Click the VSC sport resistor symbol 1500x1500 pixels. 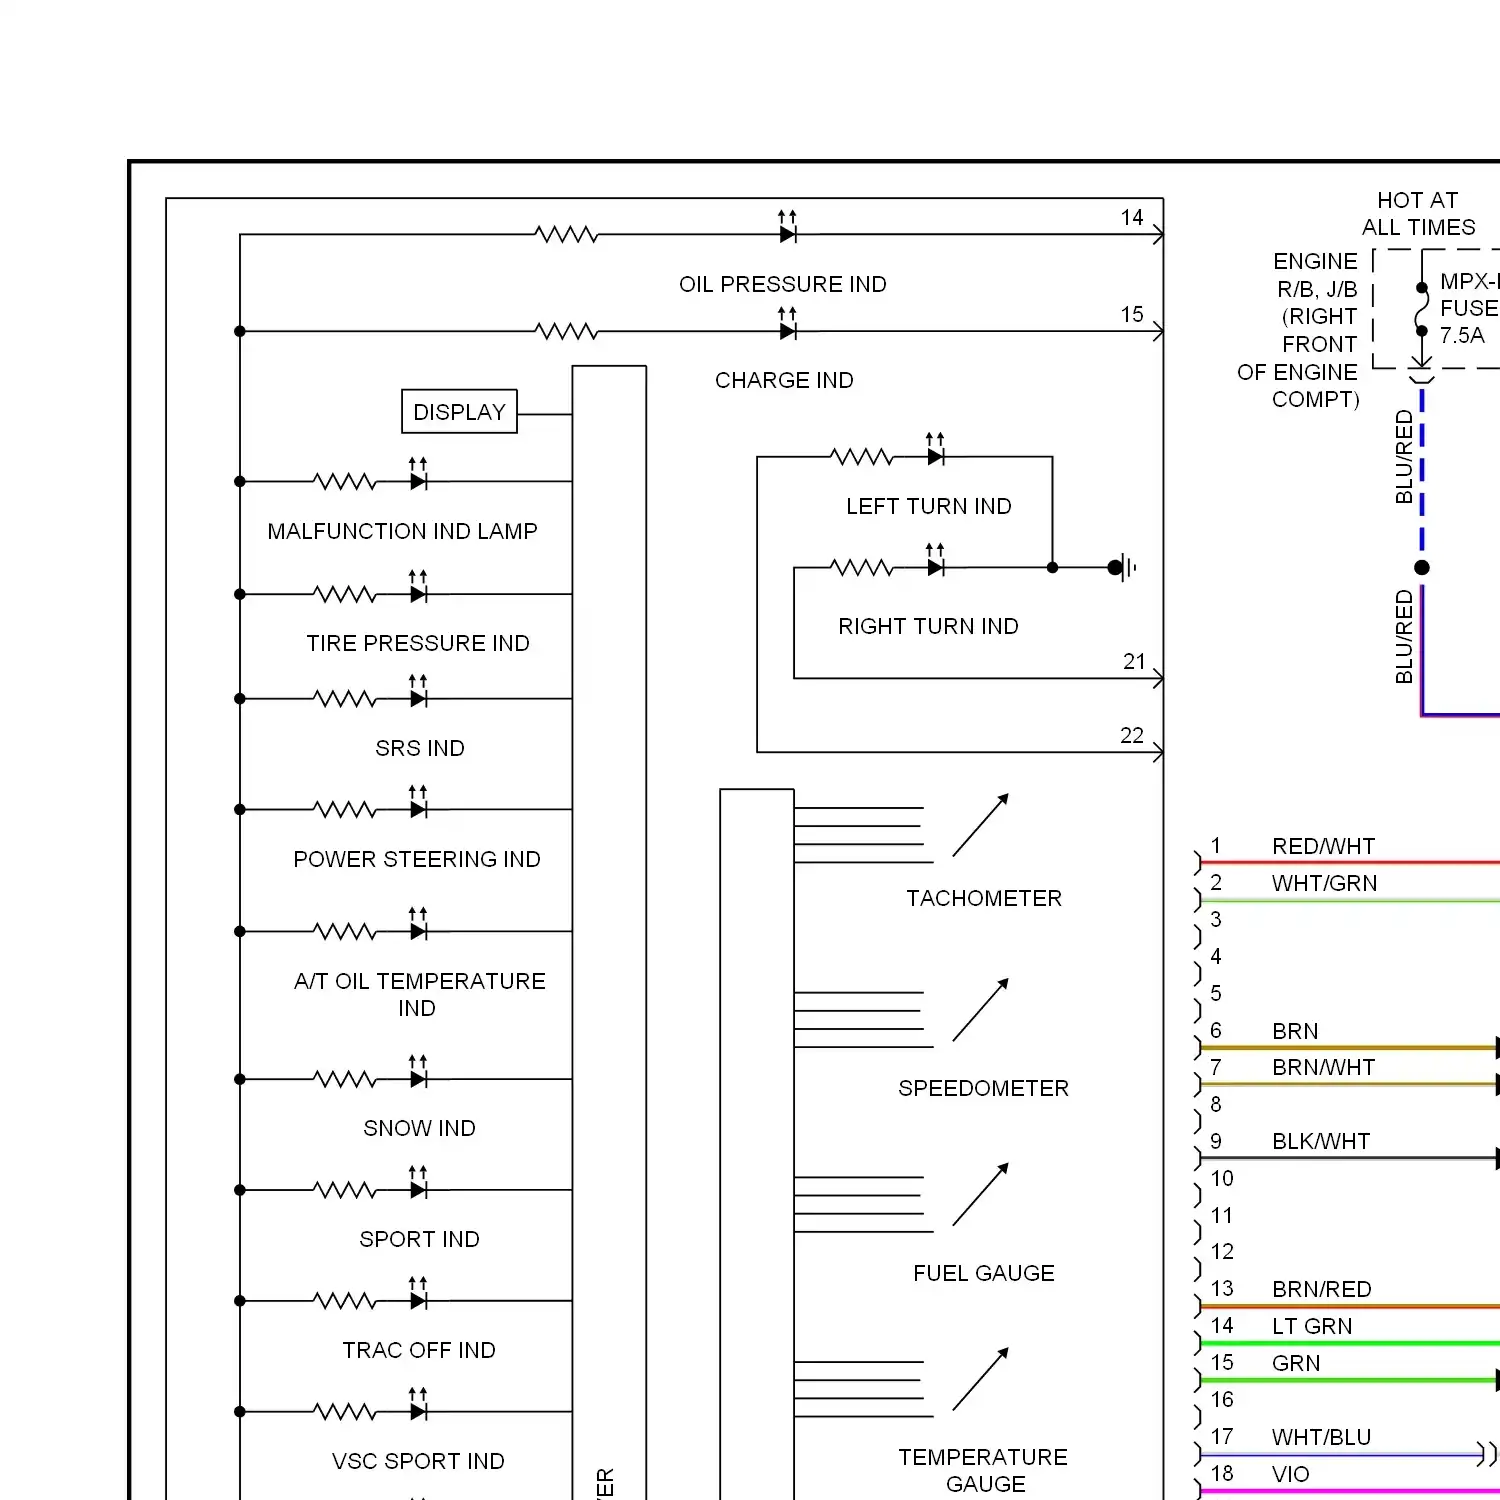tap(345, 1412)
